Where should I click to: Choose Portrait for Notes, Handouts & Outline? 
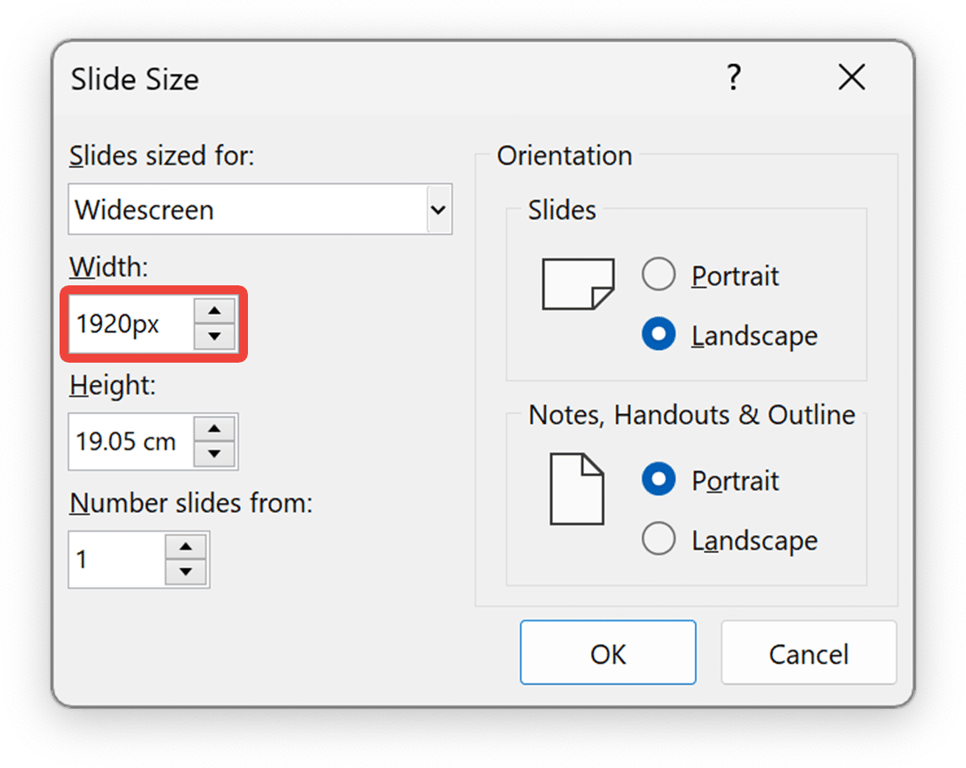tap(659, 480)
